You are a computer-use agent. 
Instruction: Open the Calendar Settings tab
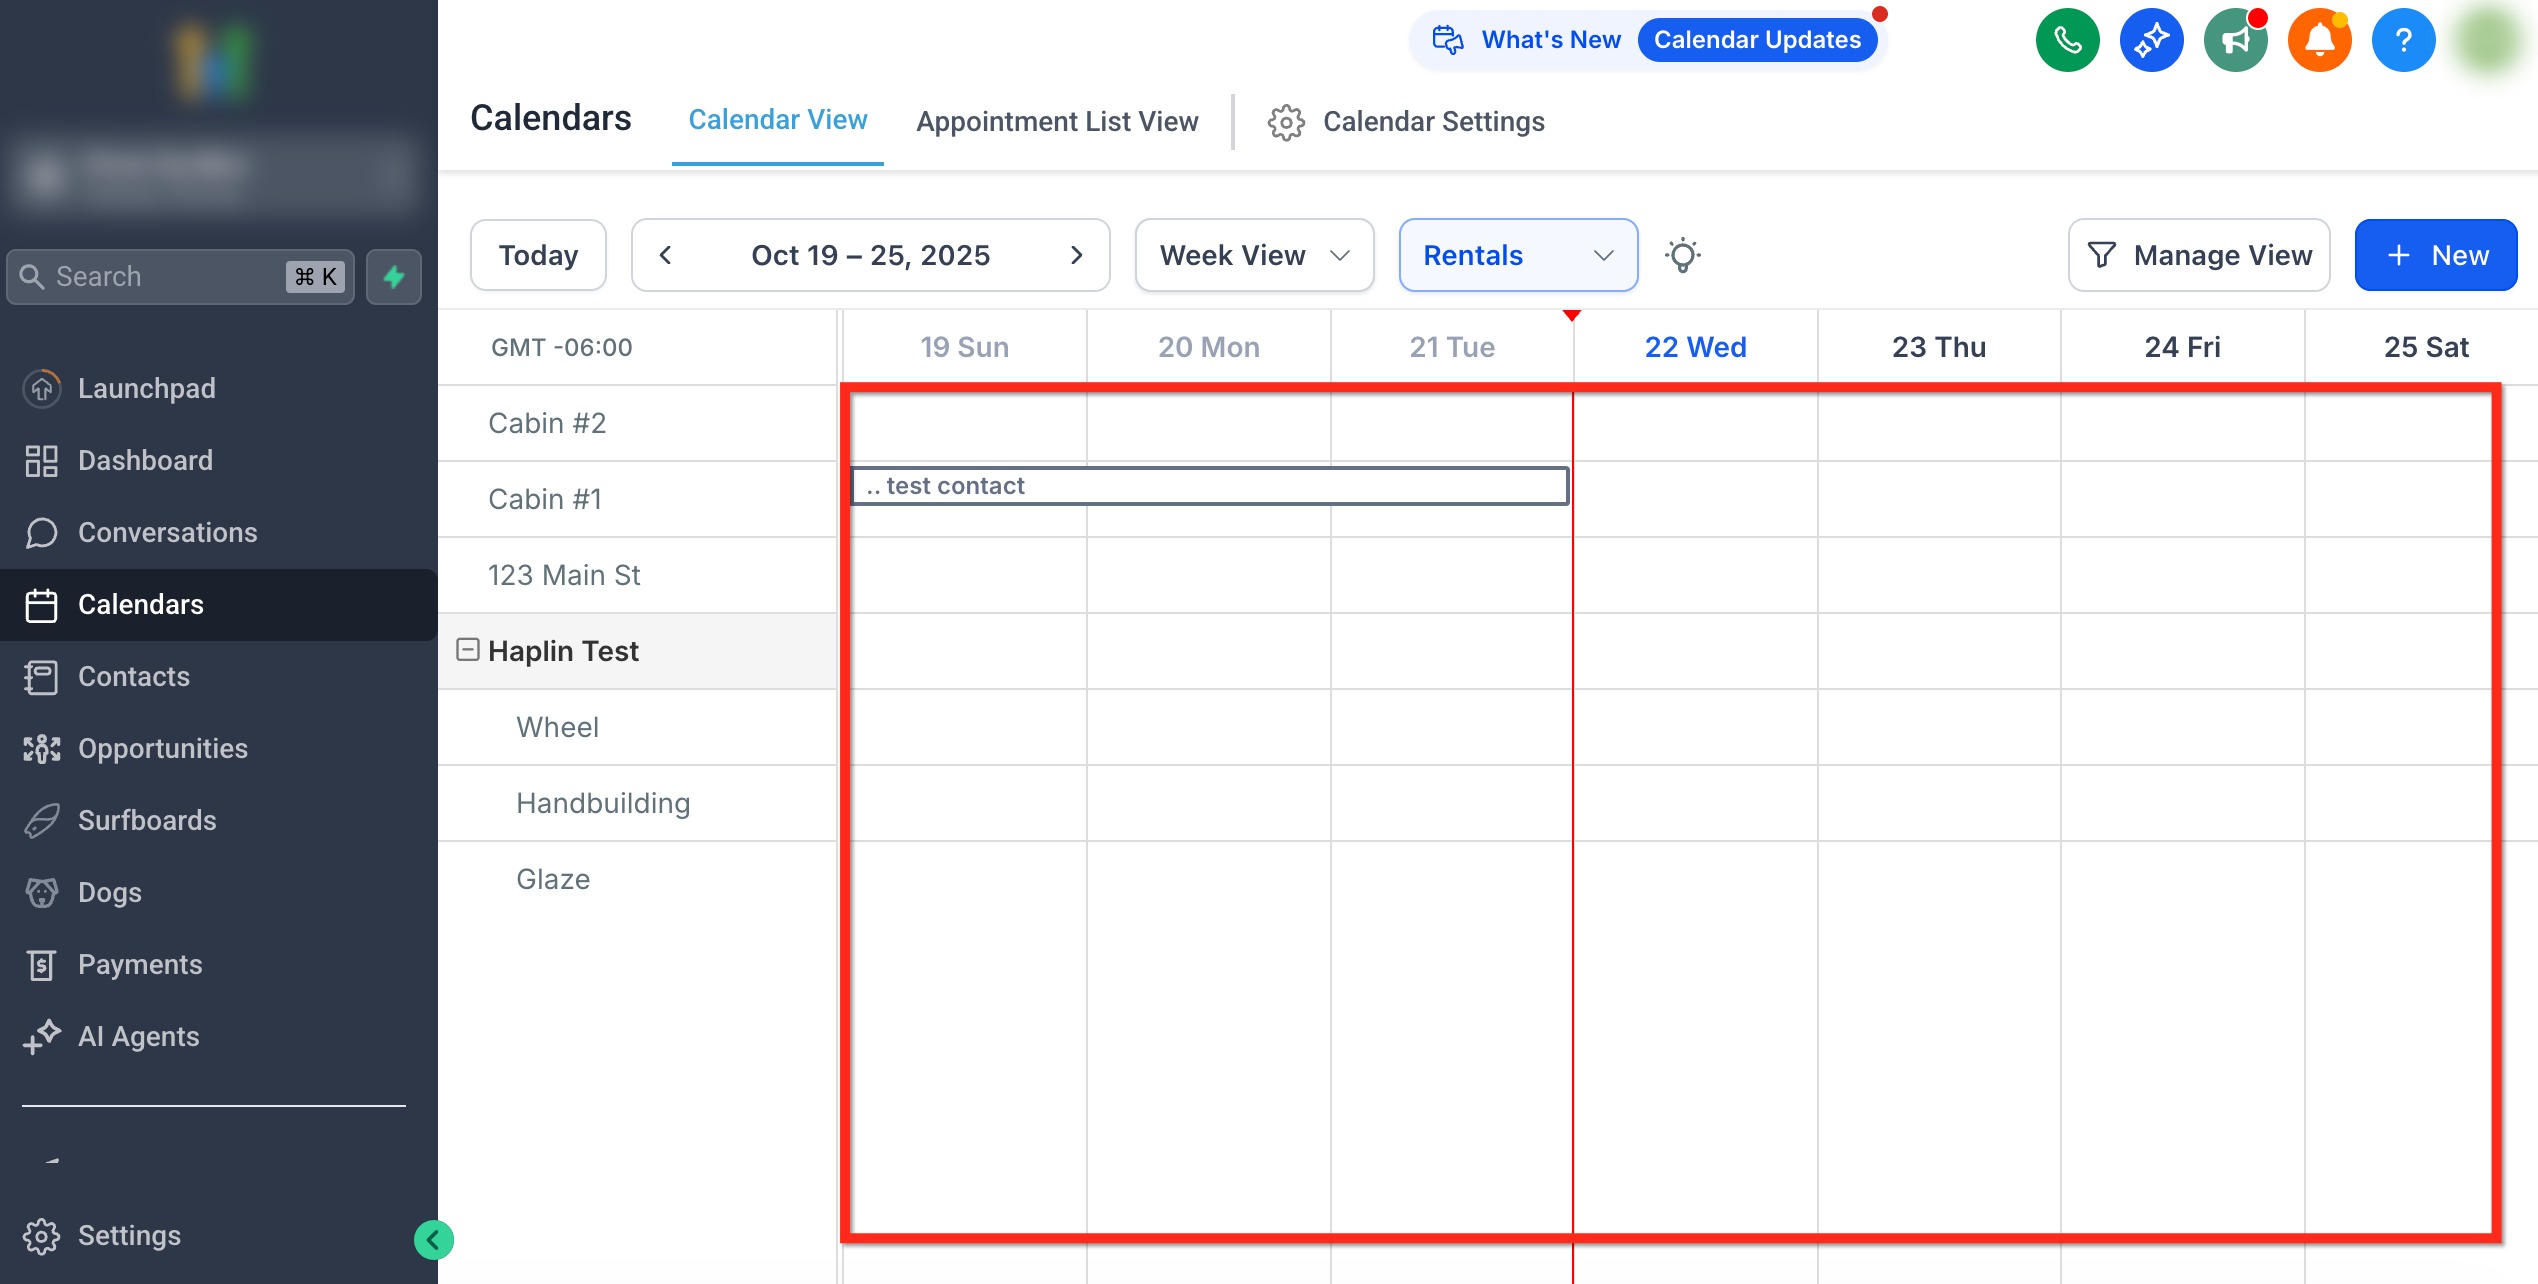(1406, 121)
